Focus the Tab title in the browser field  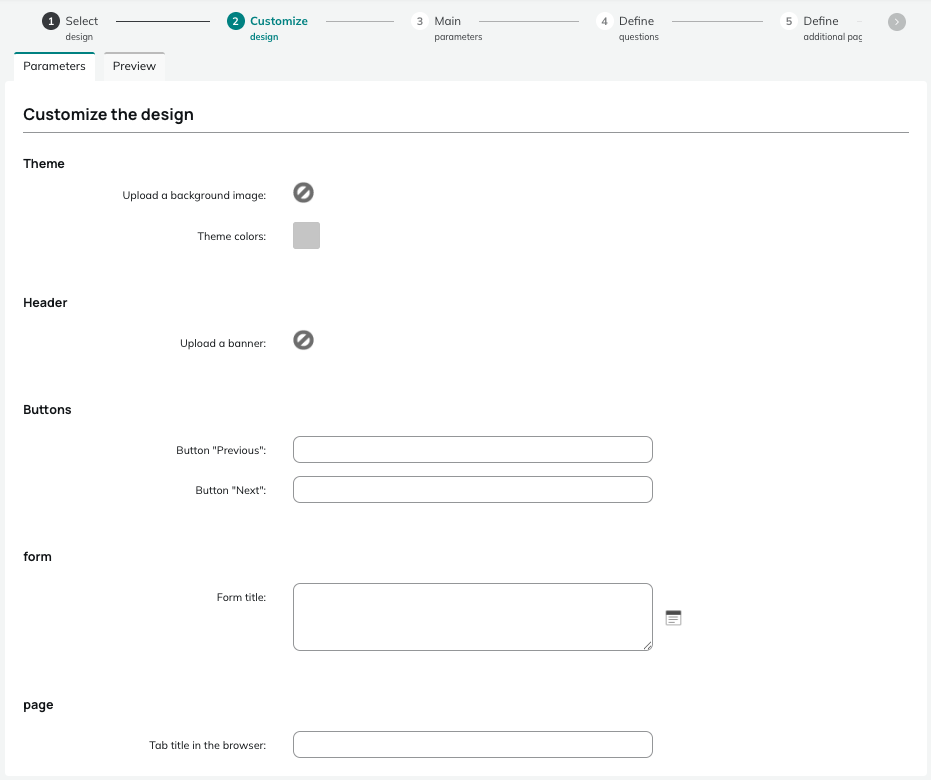473,744
